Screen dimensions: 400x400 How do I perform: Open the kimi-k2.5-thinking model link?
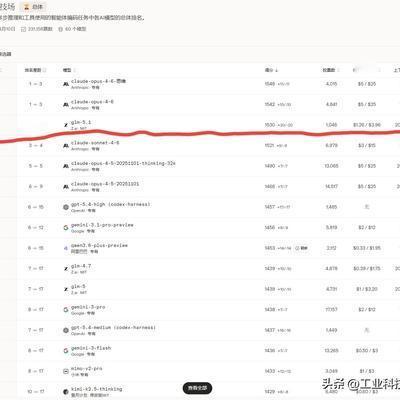tap(97, 389)
